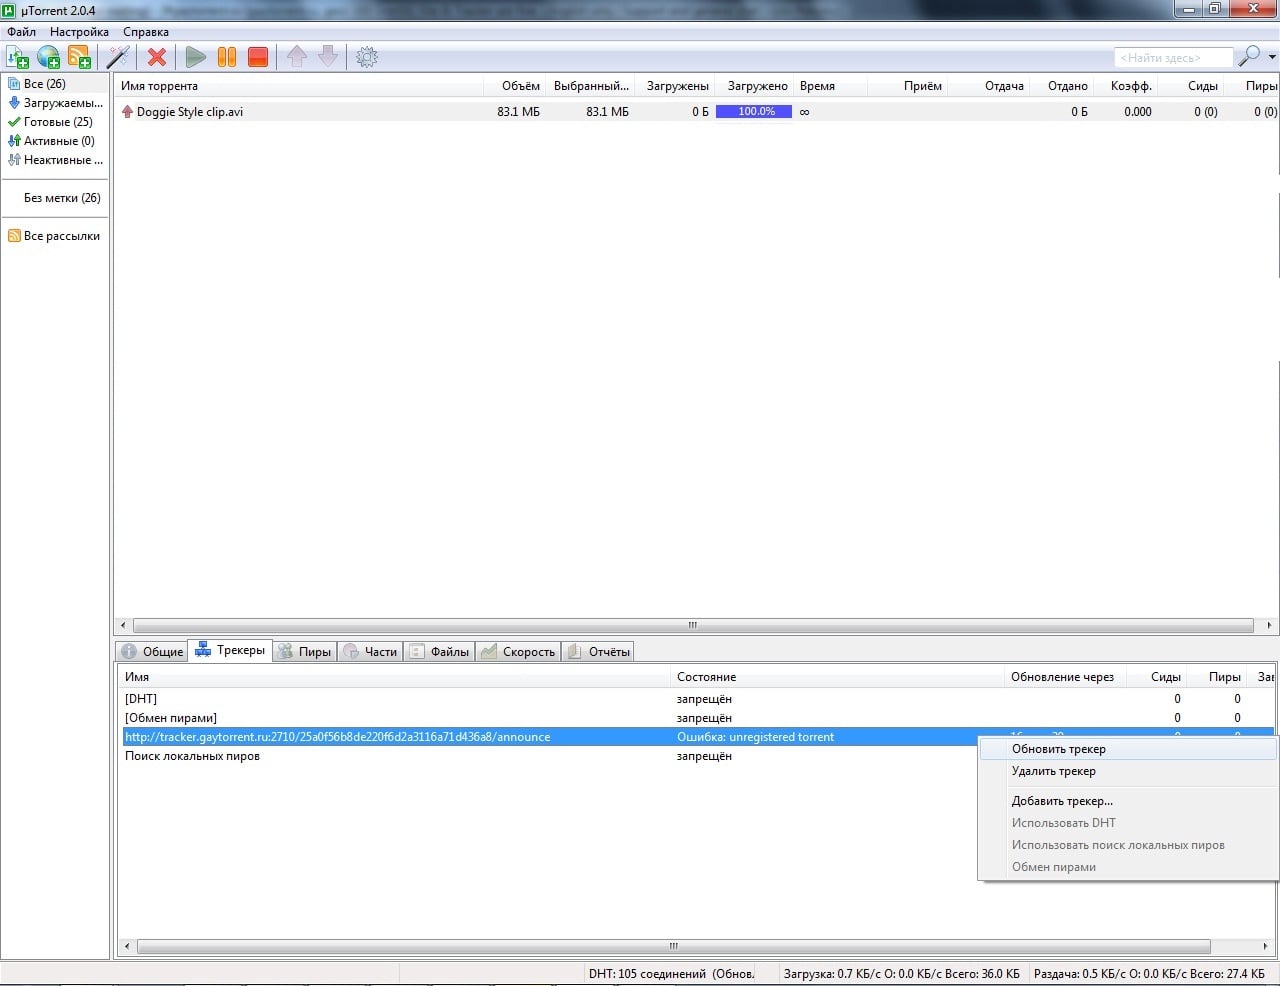This screenshot has height=986, width=1280.
Task: Click torrent list horizontal scrollbar thumb
Action: tap(692, 626)
